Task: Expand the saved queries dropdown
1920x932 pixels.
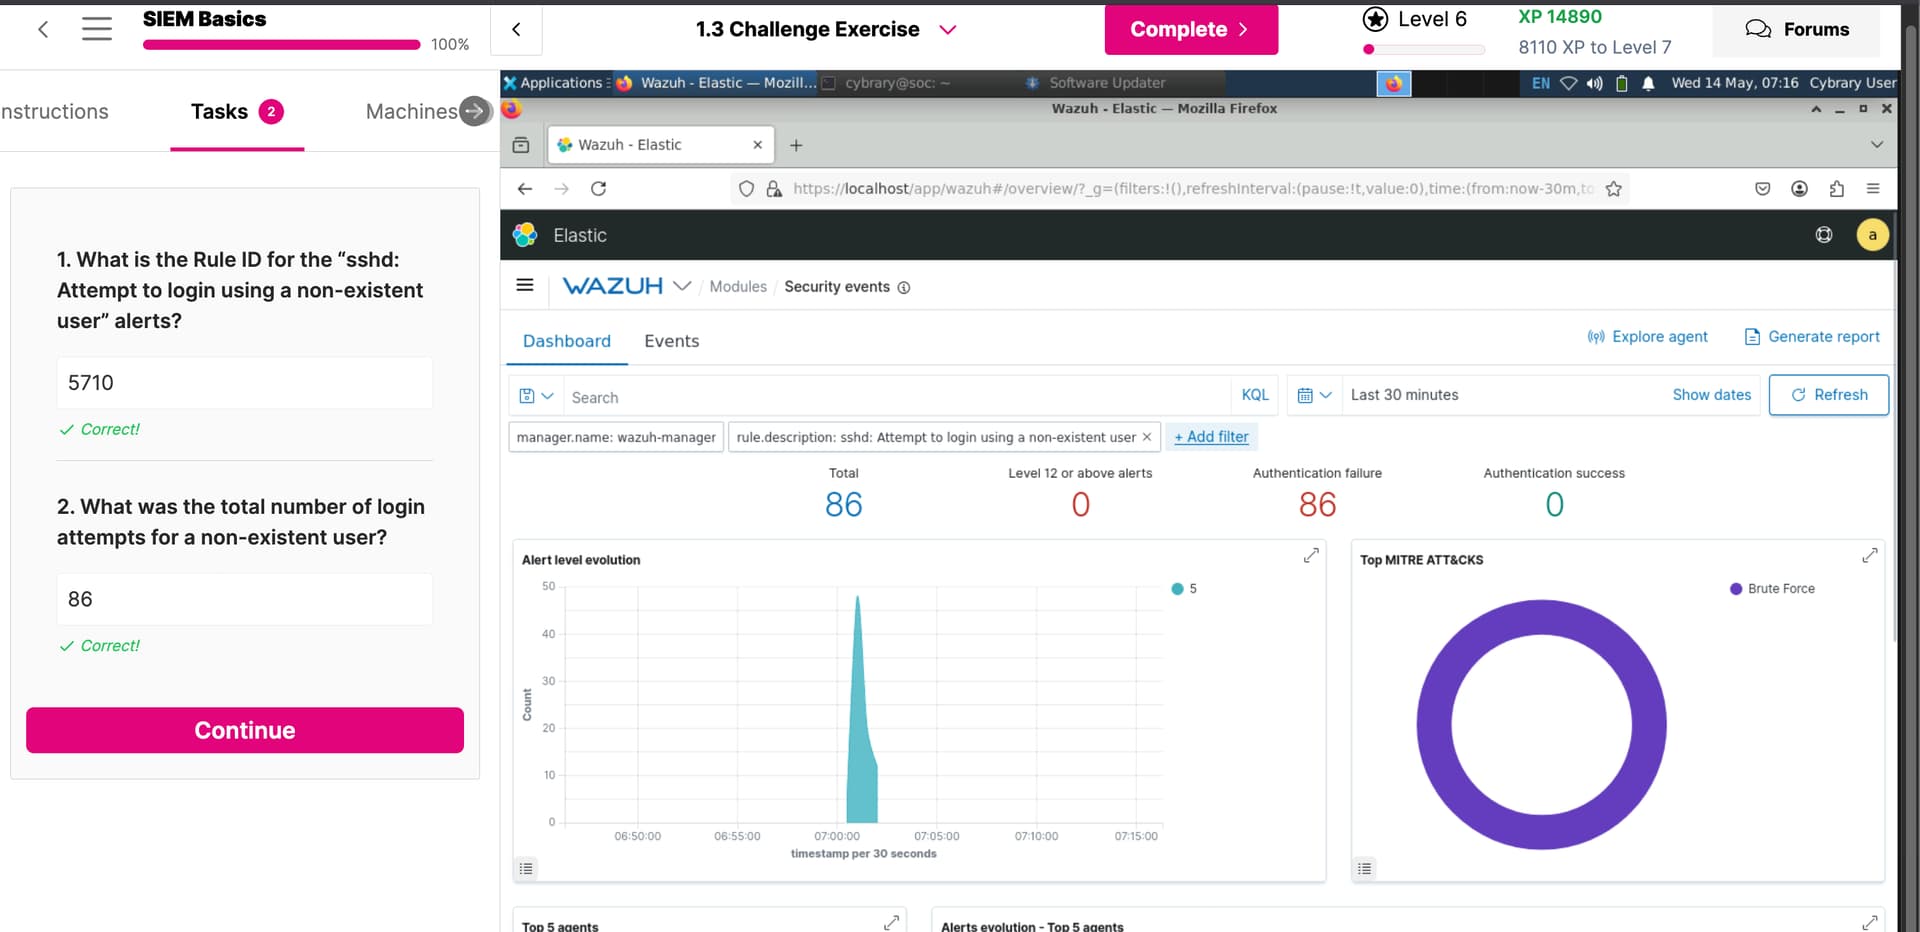Action: pos(536,396)
